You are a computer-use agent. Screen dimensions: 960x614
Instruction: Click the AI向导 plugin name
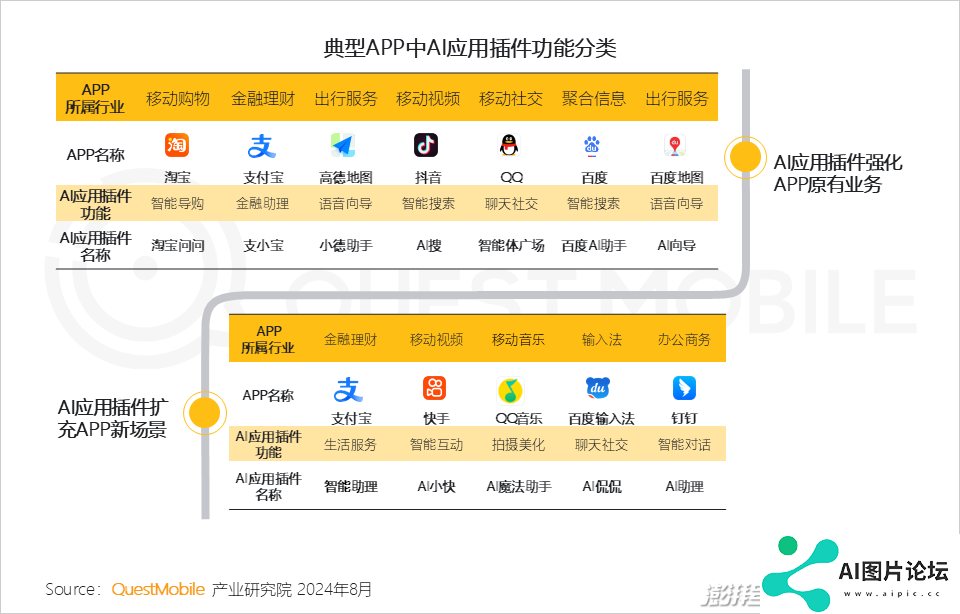tap(677, 245)
